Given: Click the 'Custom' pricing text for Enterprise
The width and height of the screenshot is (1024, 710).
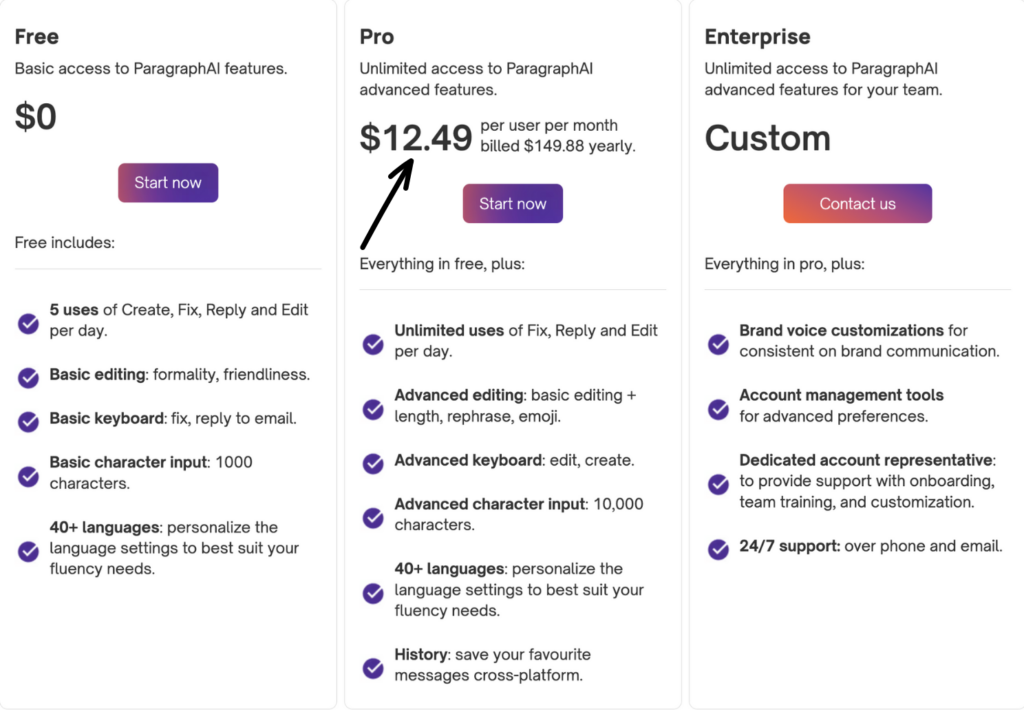Looking at the screenshot, I should [767, 139].
